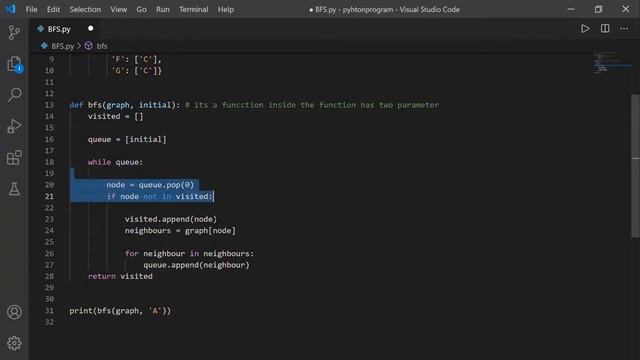The width and height of the screenshot is (640, 360).
Task: Click 'queue.append(neighbour)' line
Action: pyautogui.click(x=196, y=265)
